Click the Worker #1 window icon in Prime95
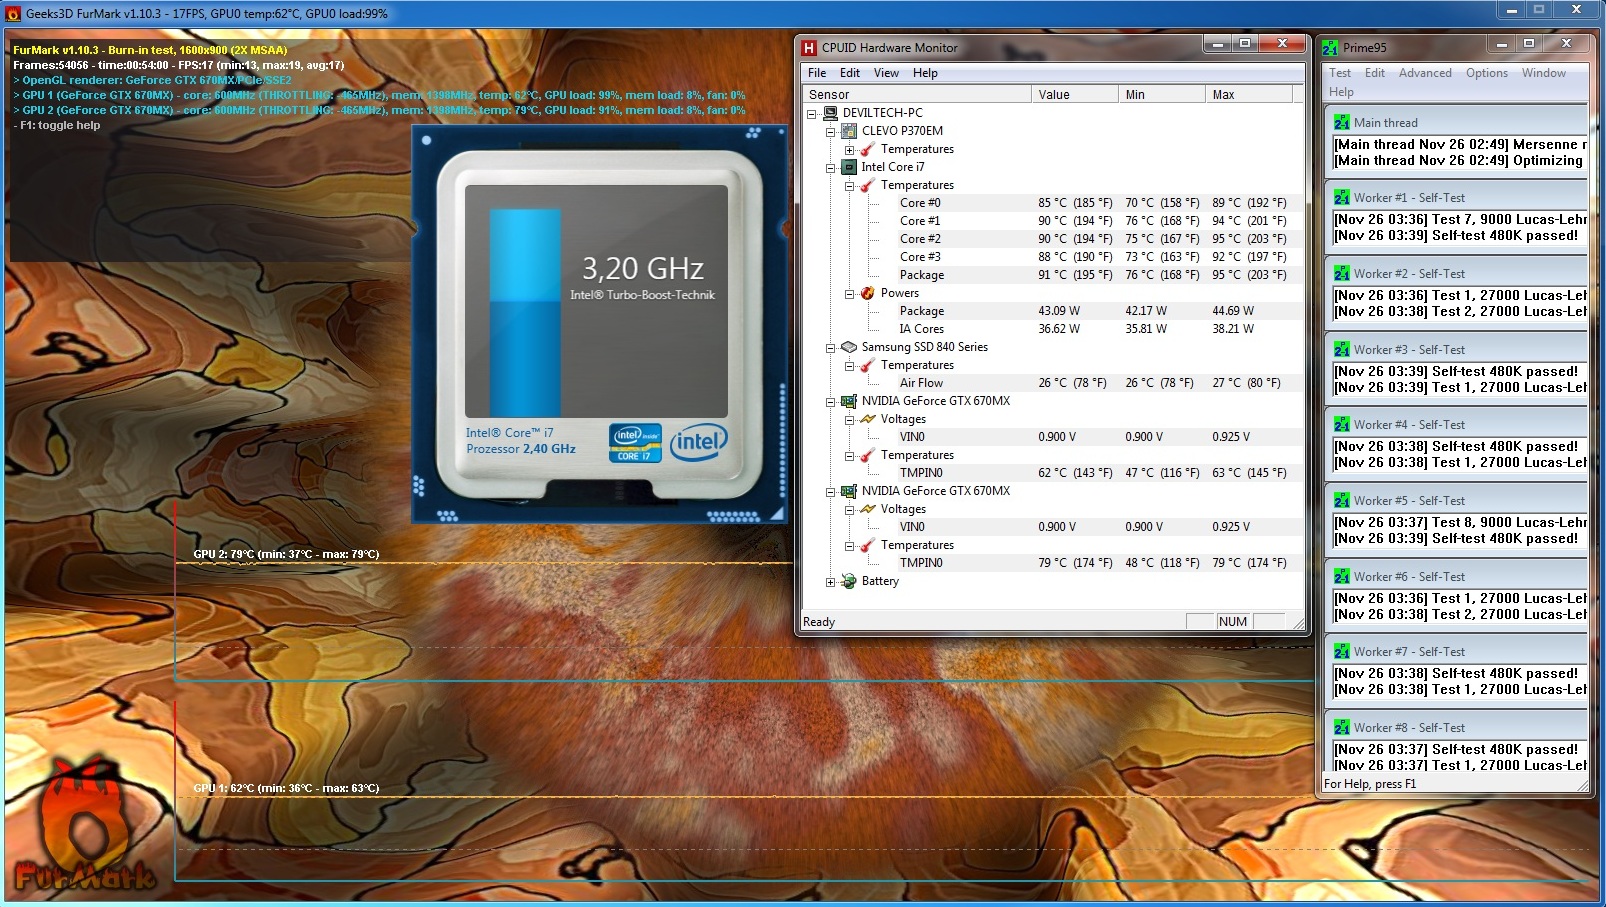The image size is (1606, 907). pyautogui.click(x=1342, y=198)
